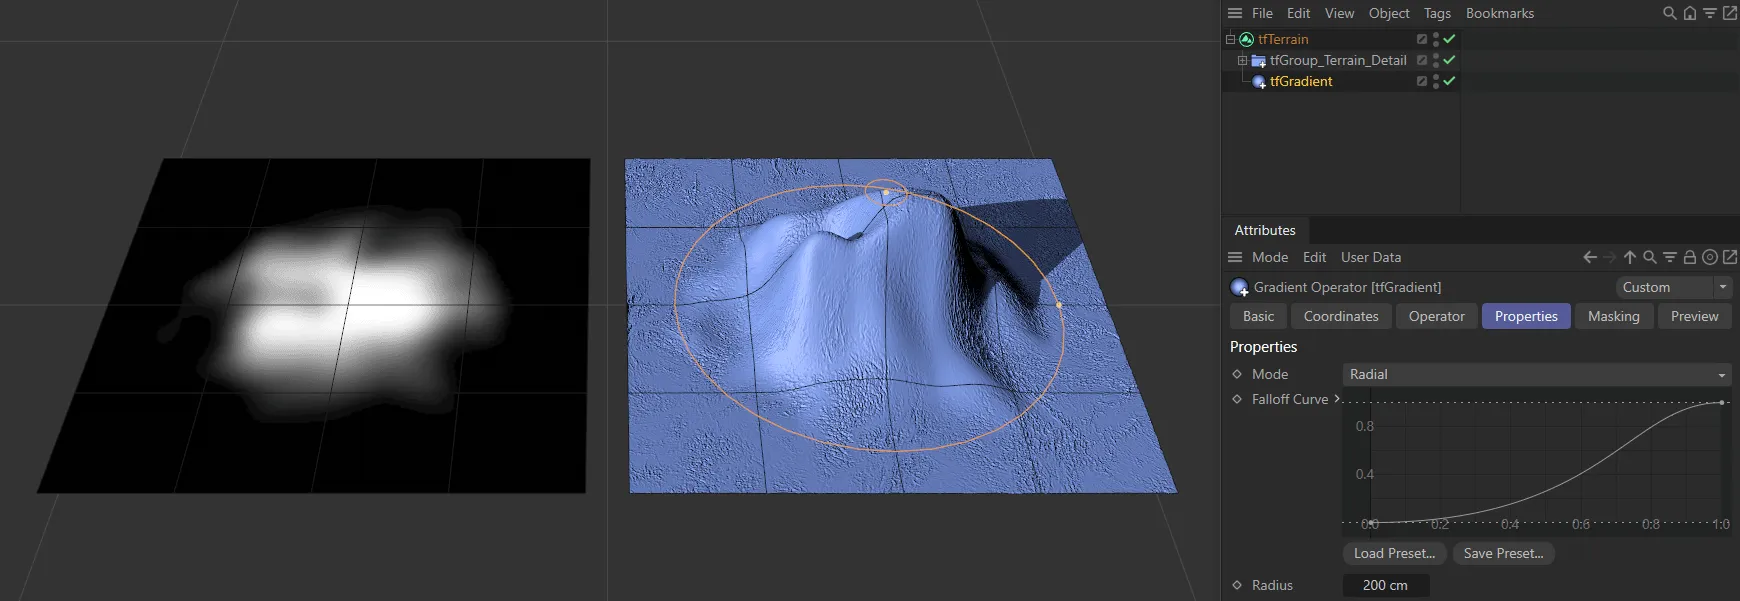Screen dimensions: 1740x601
Task: Go back with Attributes left arrow
Action: point(1590,257)
